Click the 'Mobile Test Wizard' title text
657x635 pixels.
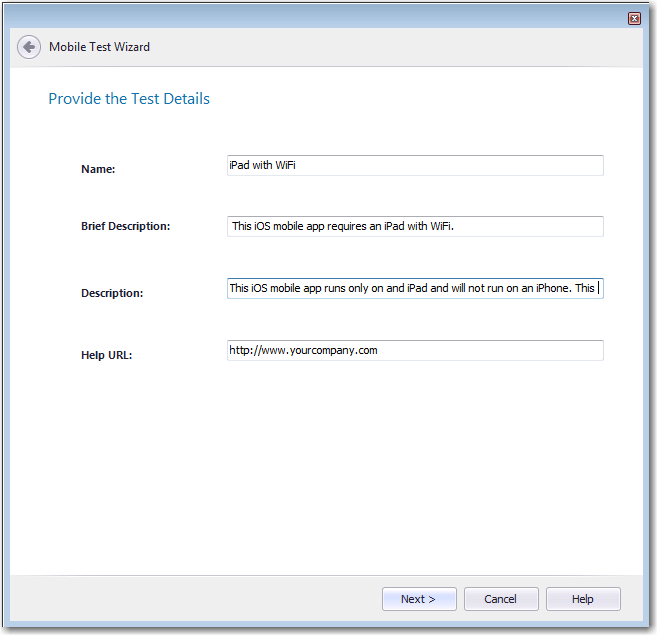coord(99,47)
